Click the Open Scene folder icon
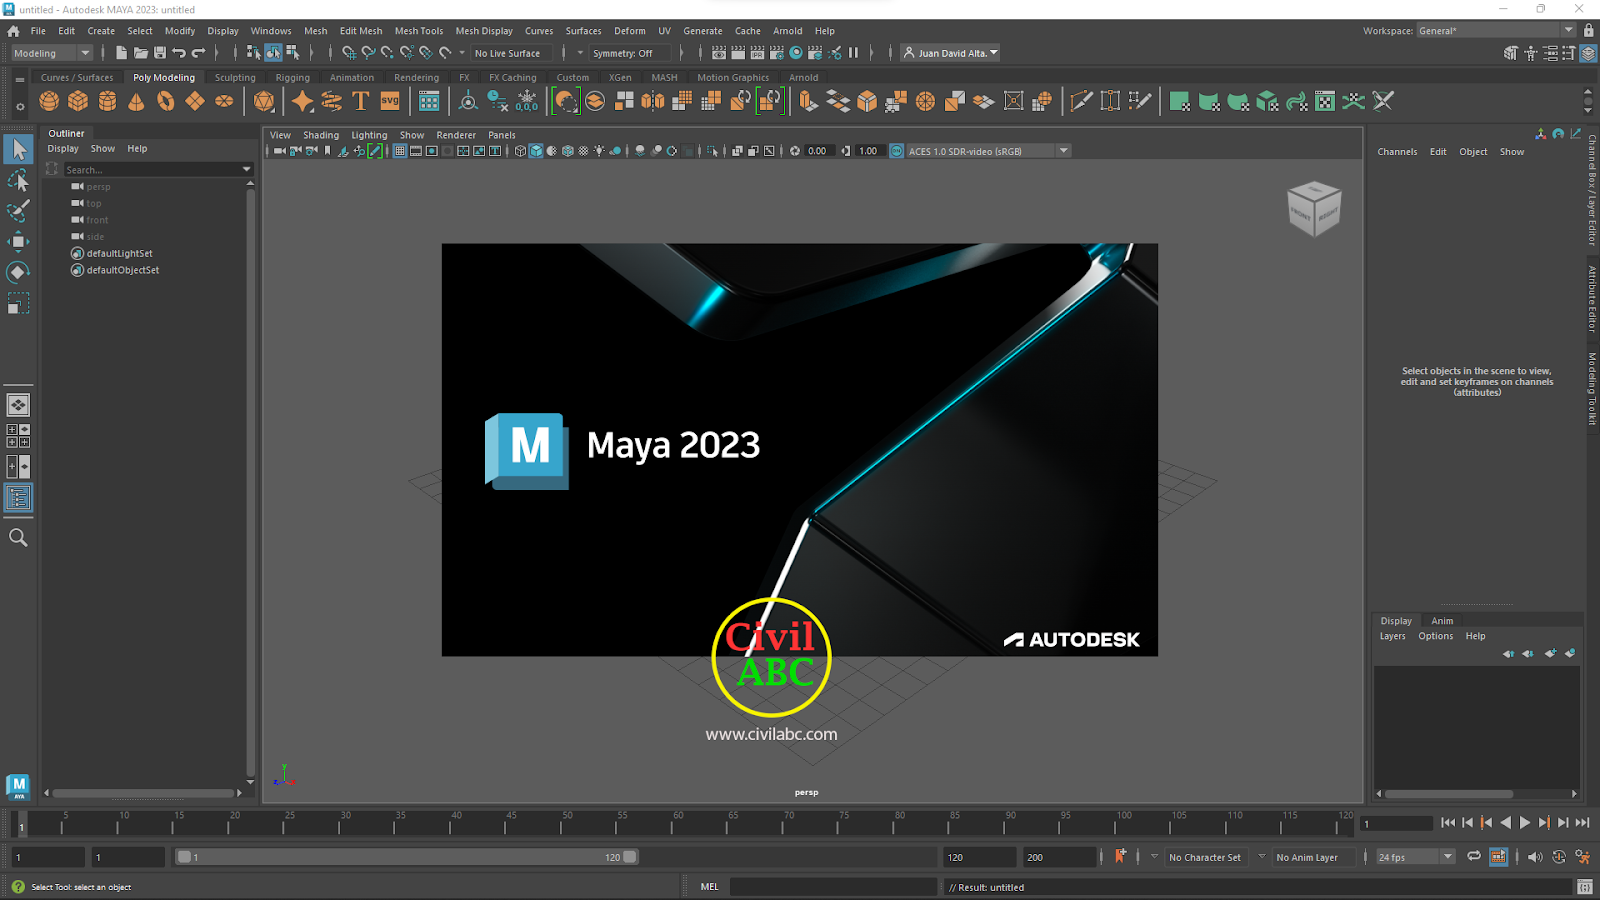The height and width of the screenshot is (900, 1600). point(141,53)
